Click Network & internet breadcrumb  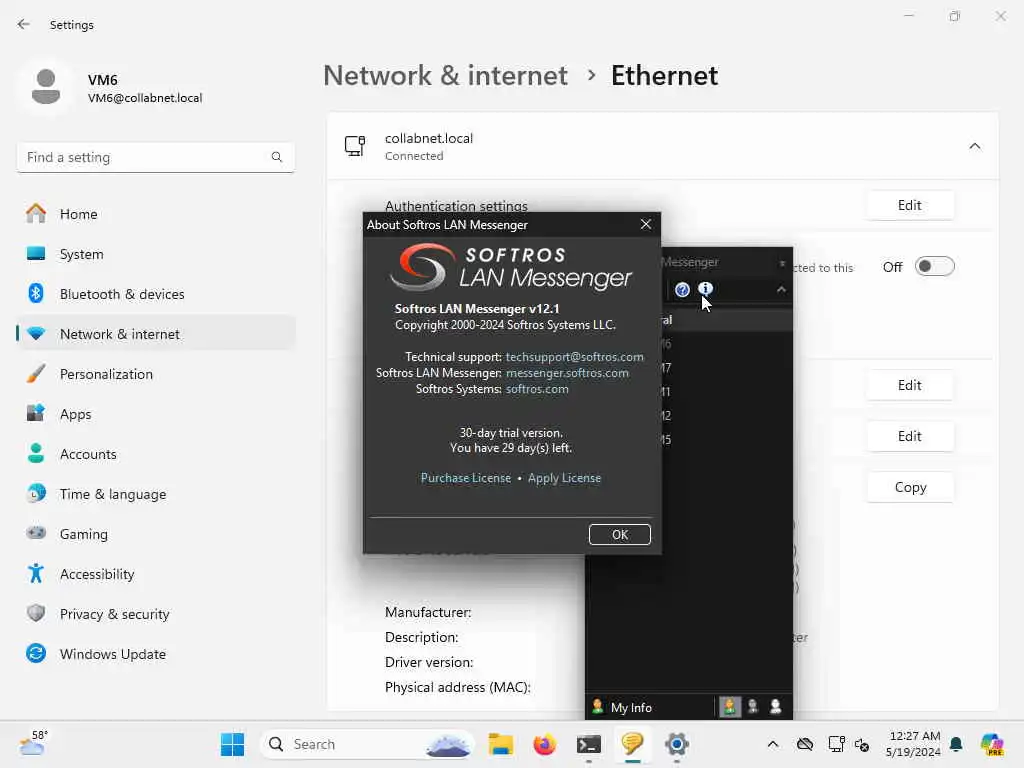point(445,76)
